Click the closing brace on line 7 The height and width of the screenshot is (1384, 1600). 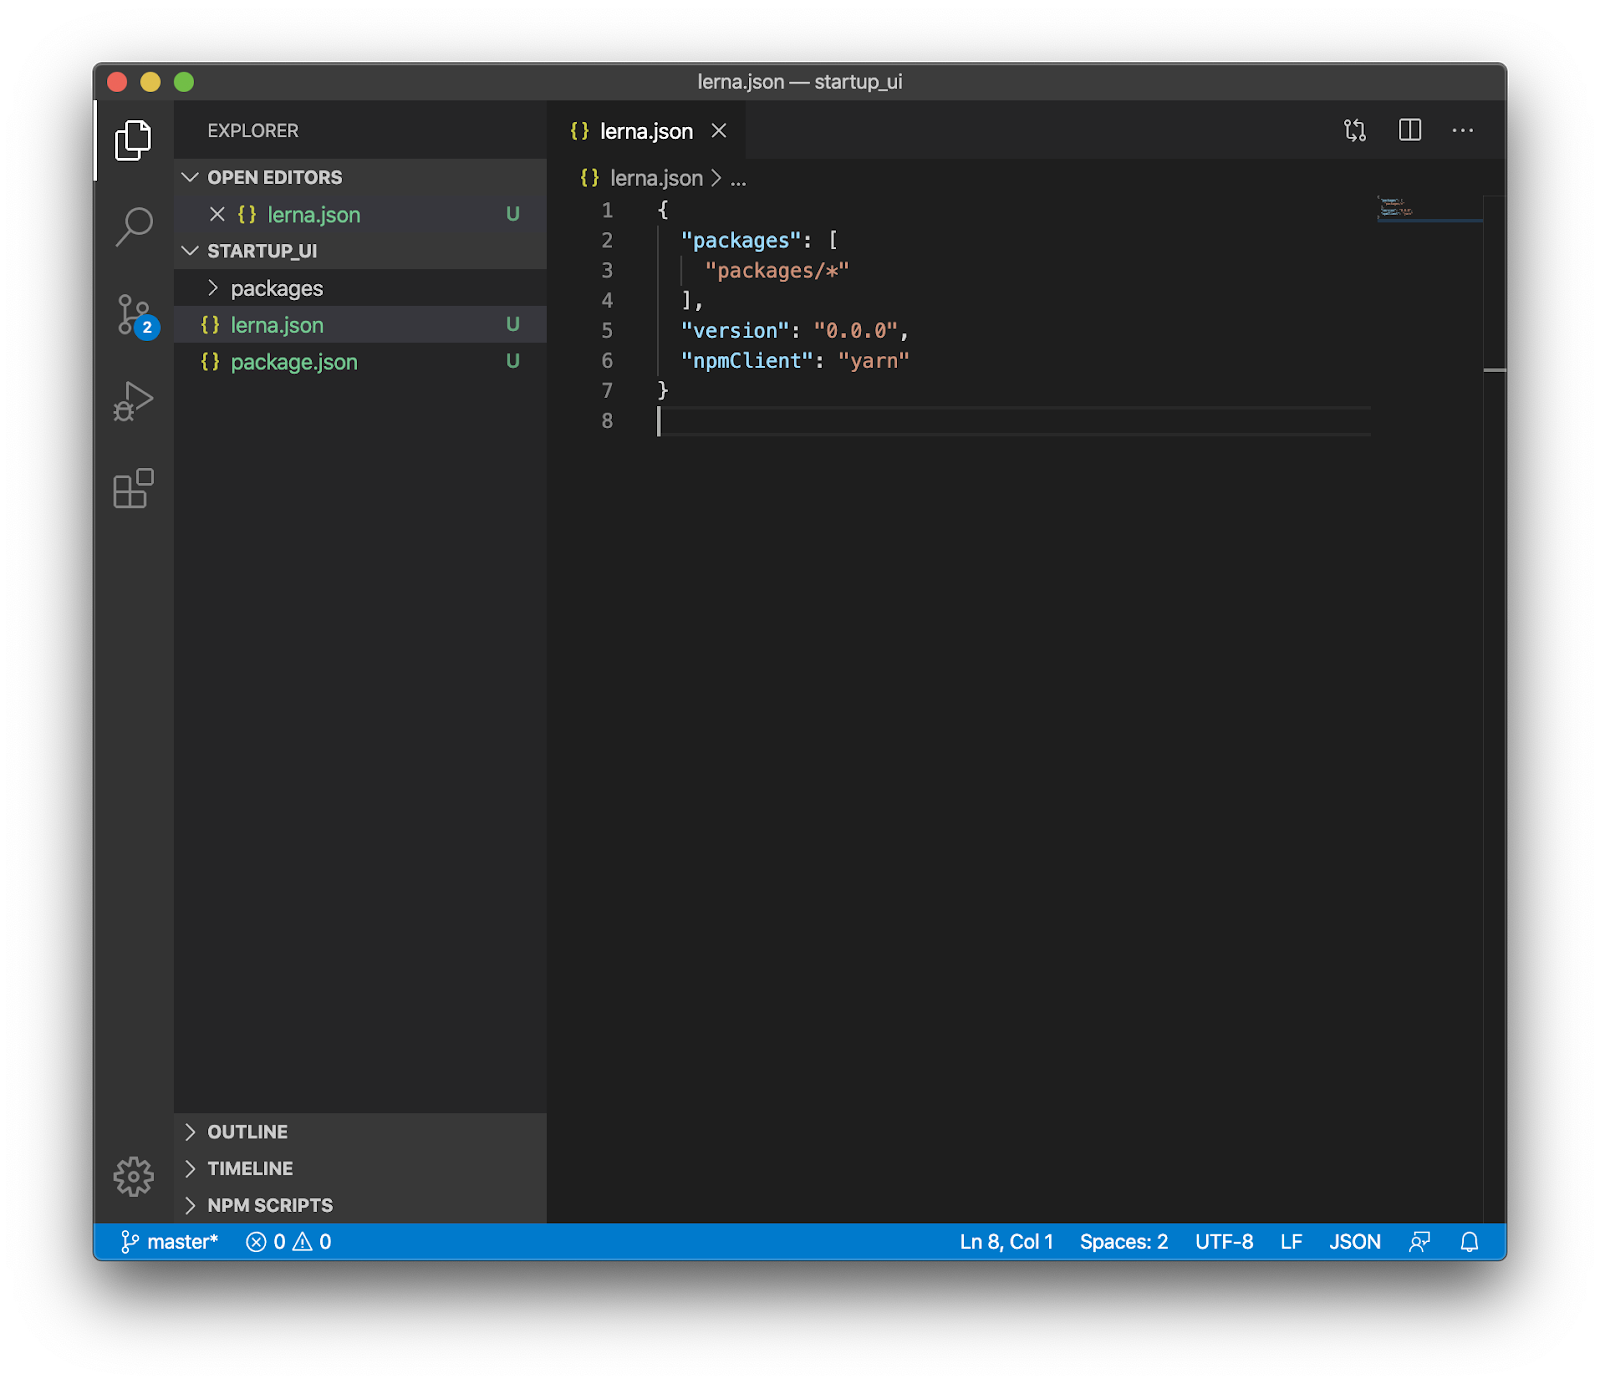(x=663, y=390)
